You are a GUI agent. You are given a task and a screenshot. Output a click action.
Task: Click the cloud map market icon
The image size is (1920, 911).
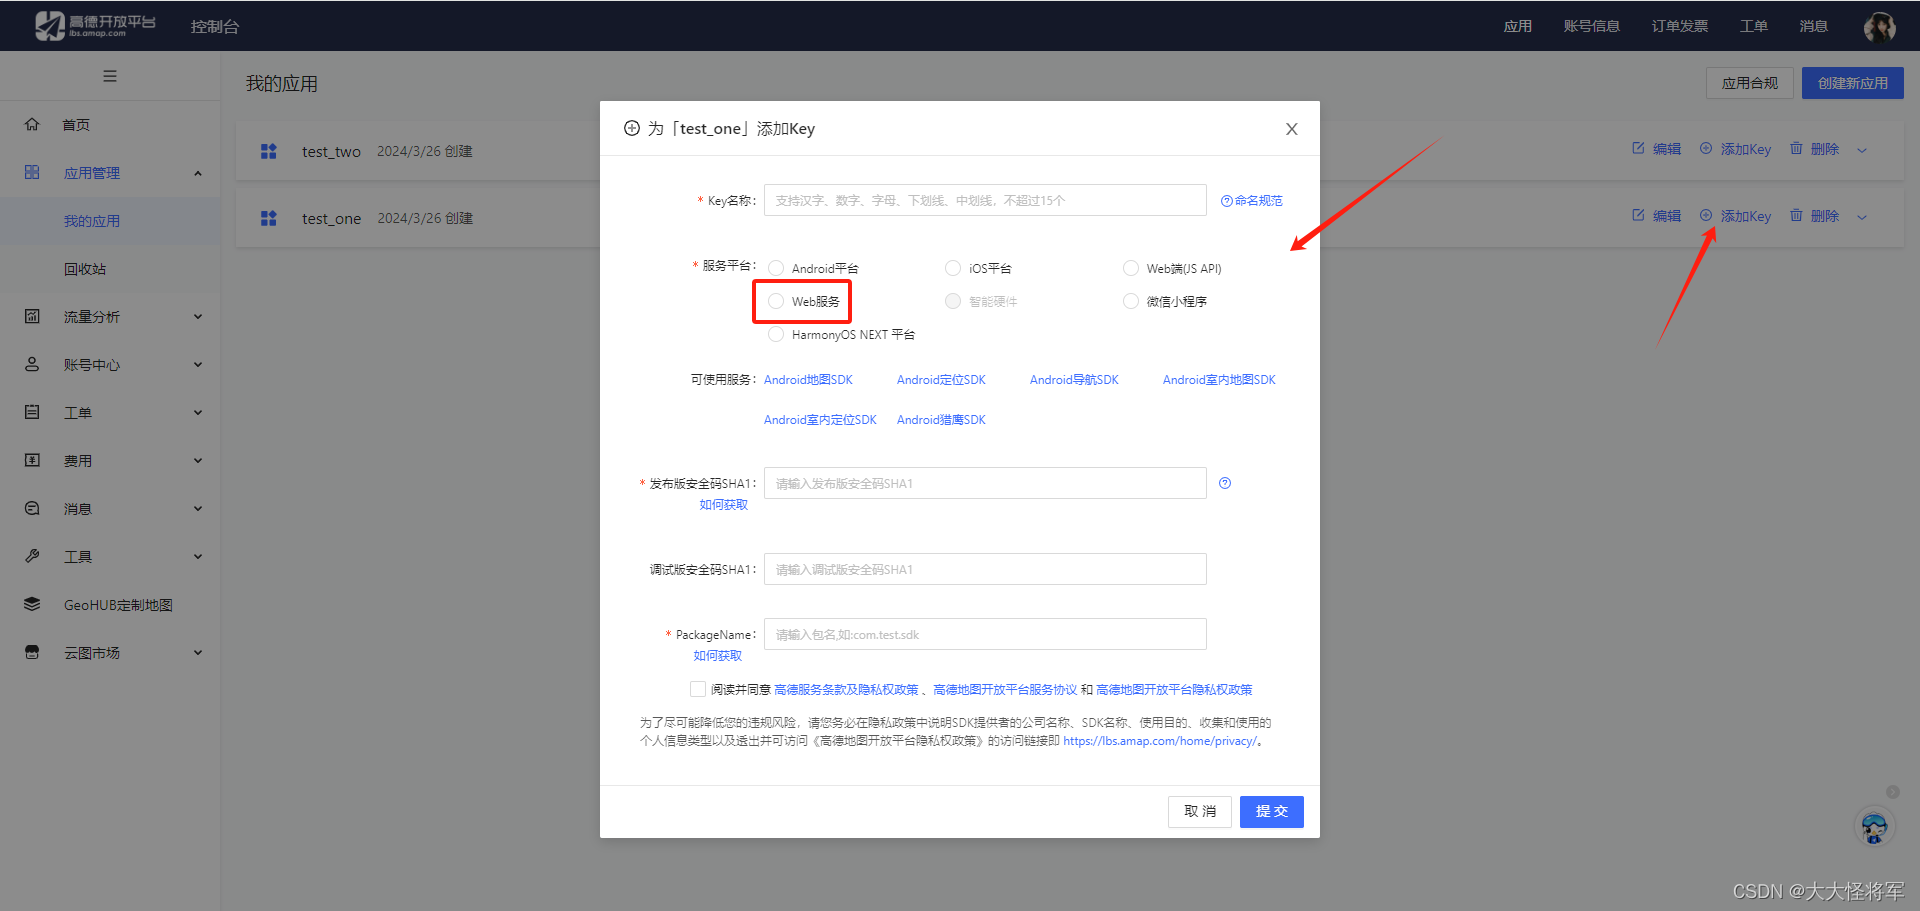[32, 652]
